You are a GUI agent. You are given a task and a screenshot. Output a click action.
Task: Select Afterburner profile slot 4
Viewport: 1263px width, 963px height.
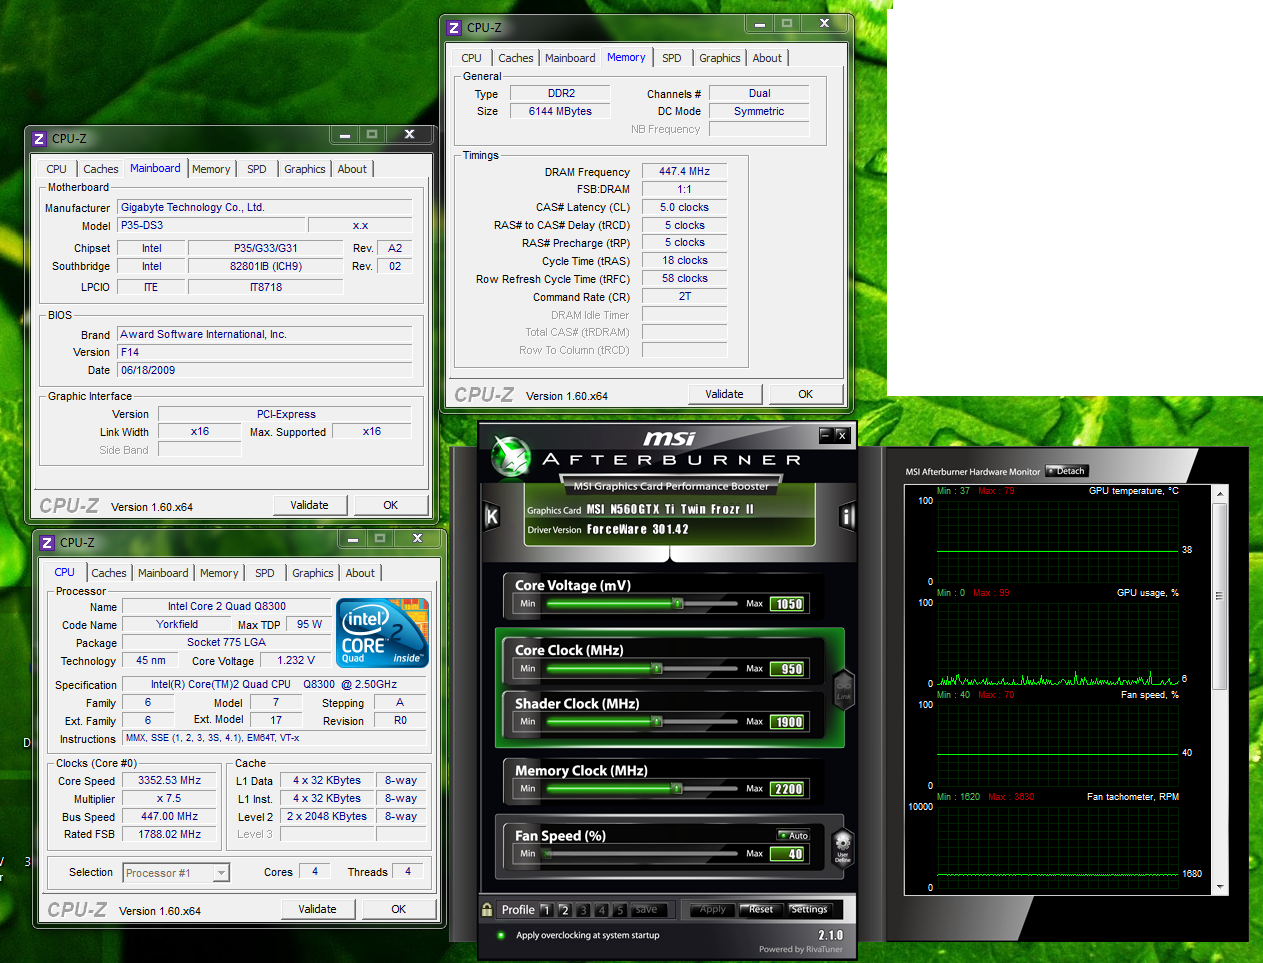click(602, 910)
